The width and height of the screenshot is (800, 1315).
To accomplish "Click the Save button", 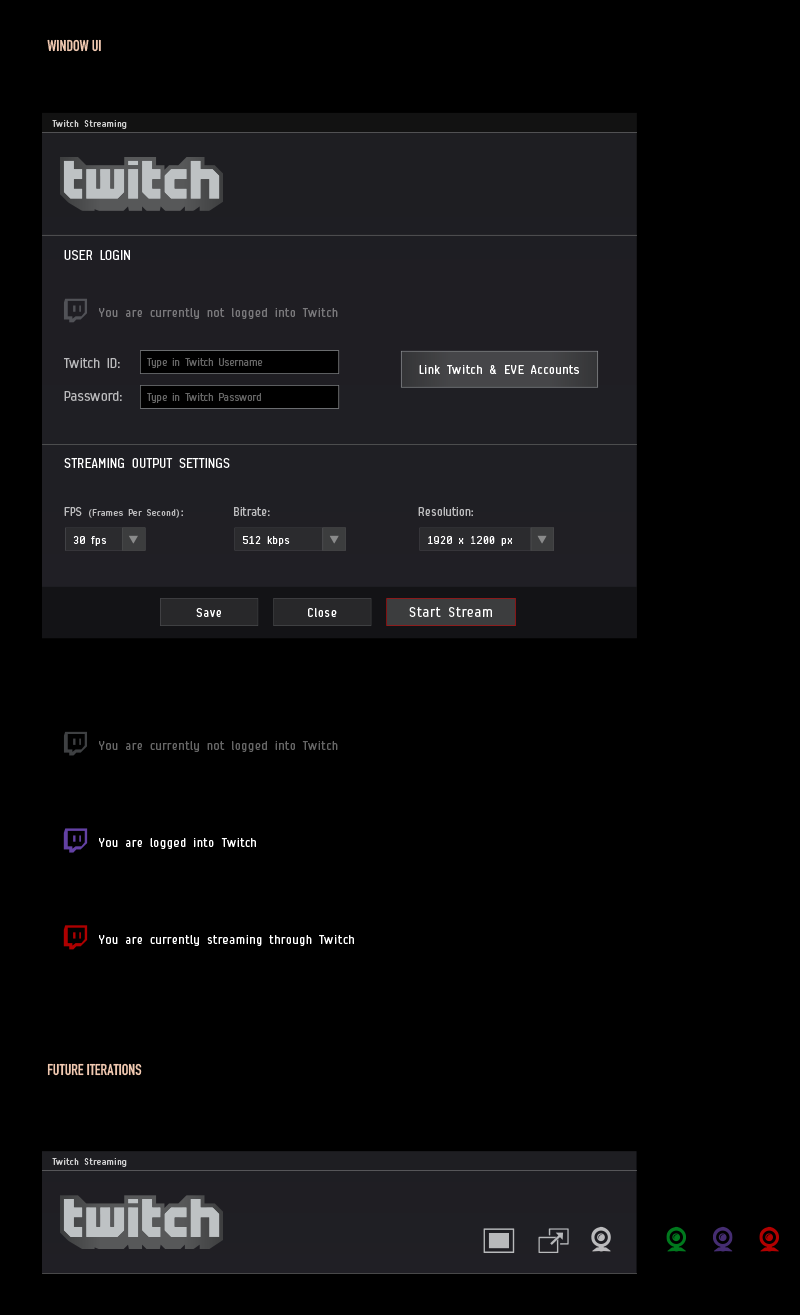I will (209, 612).
